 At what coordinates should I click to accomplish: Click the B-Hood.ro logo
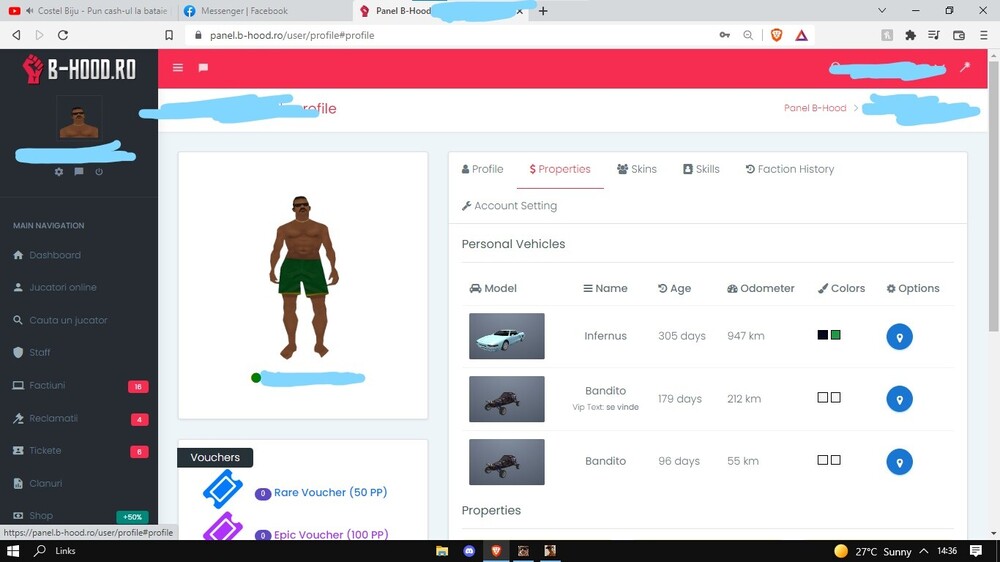pos(79,69)
